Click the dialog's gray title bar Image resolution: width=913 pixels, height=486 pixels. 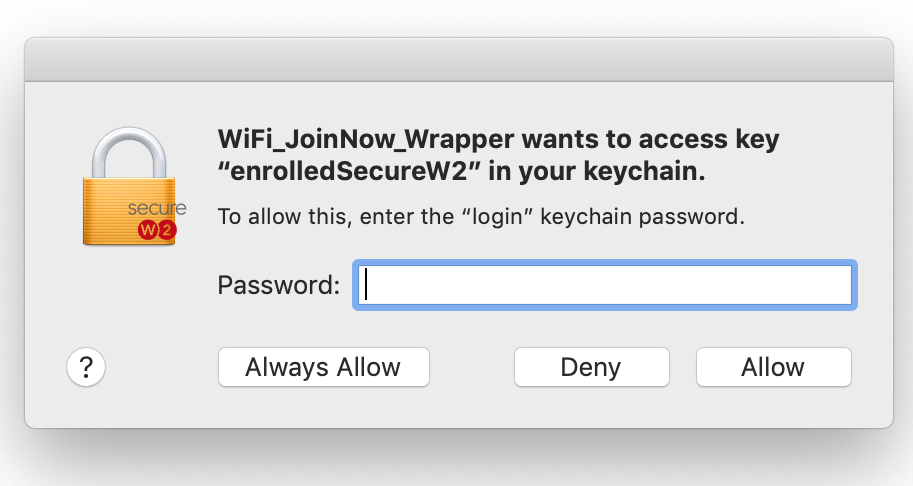coord(458,61)
